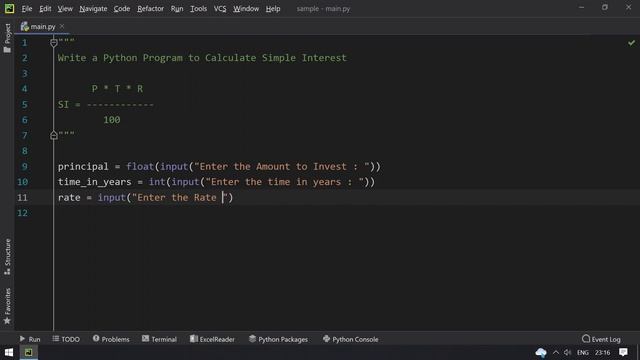The width and height of the screenshot is (640, 360).
Task: Click the int function call on line 10
Action: pos(157,182)
